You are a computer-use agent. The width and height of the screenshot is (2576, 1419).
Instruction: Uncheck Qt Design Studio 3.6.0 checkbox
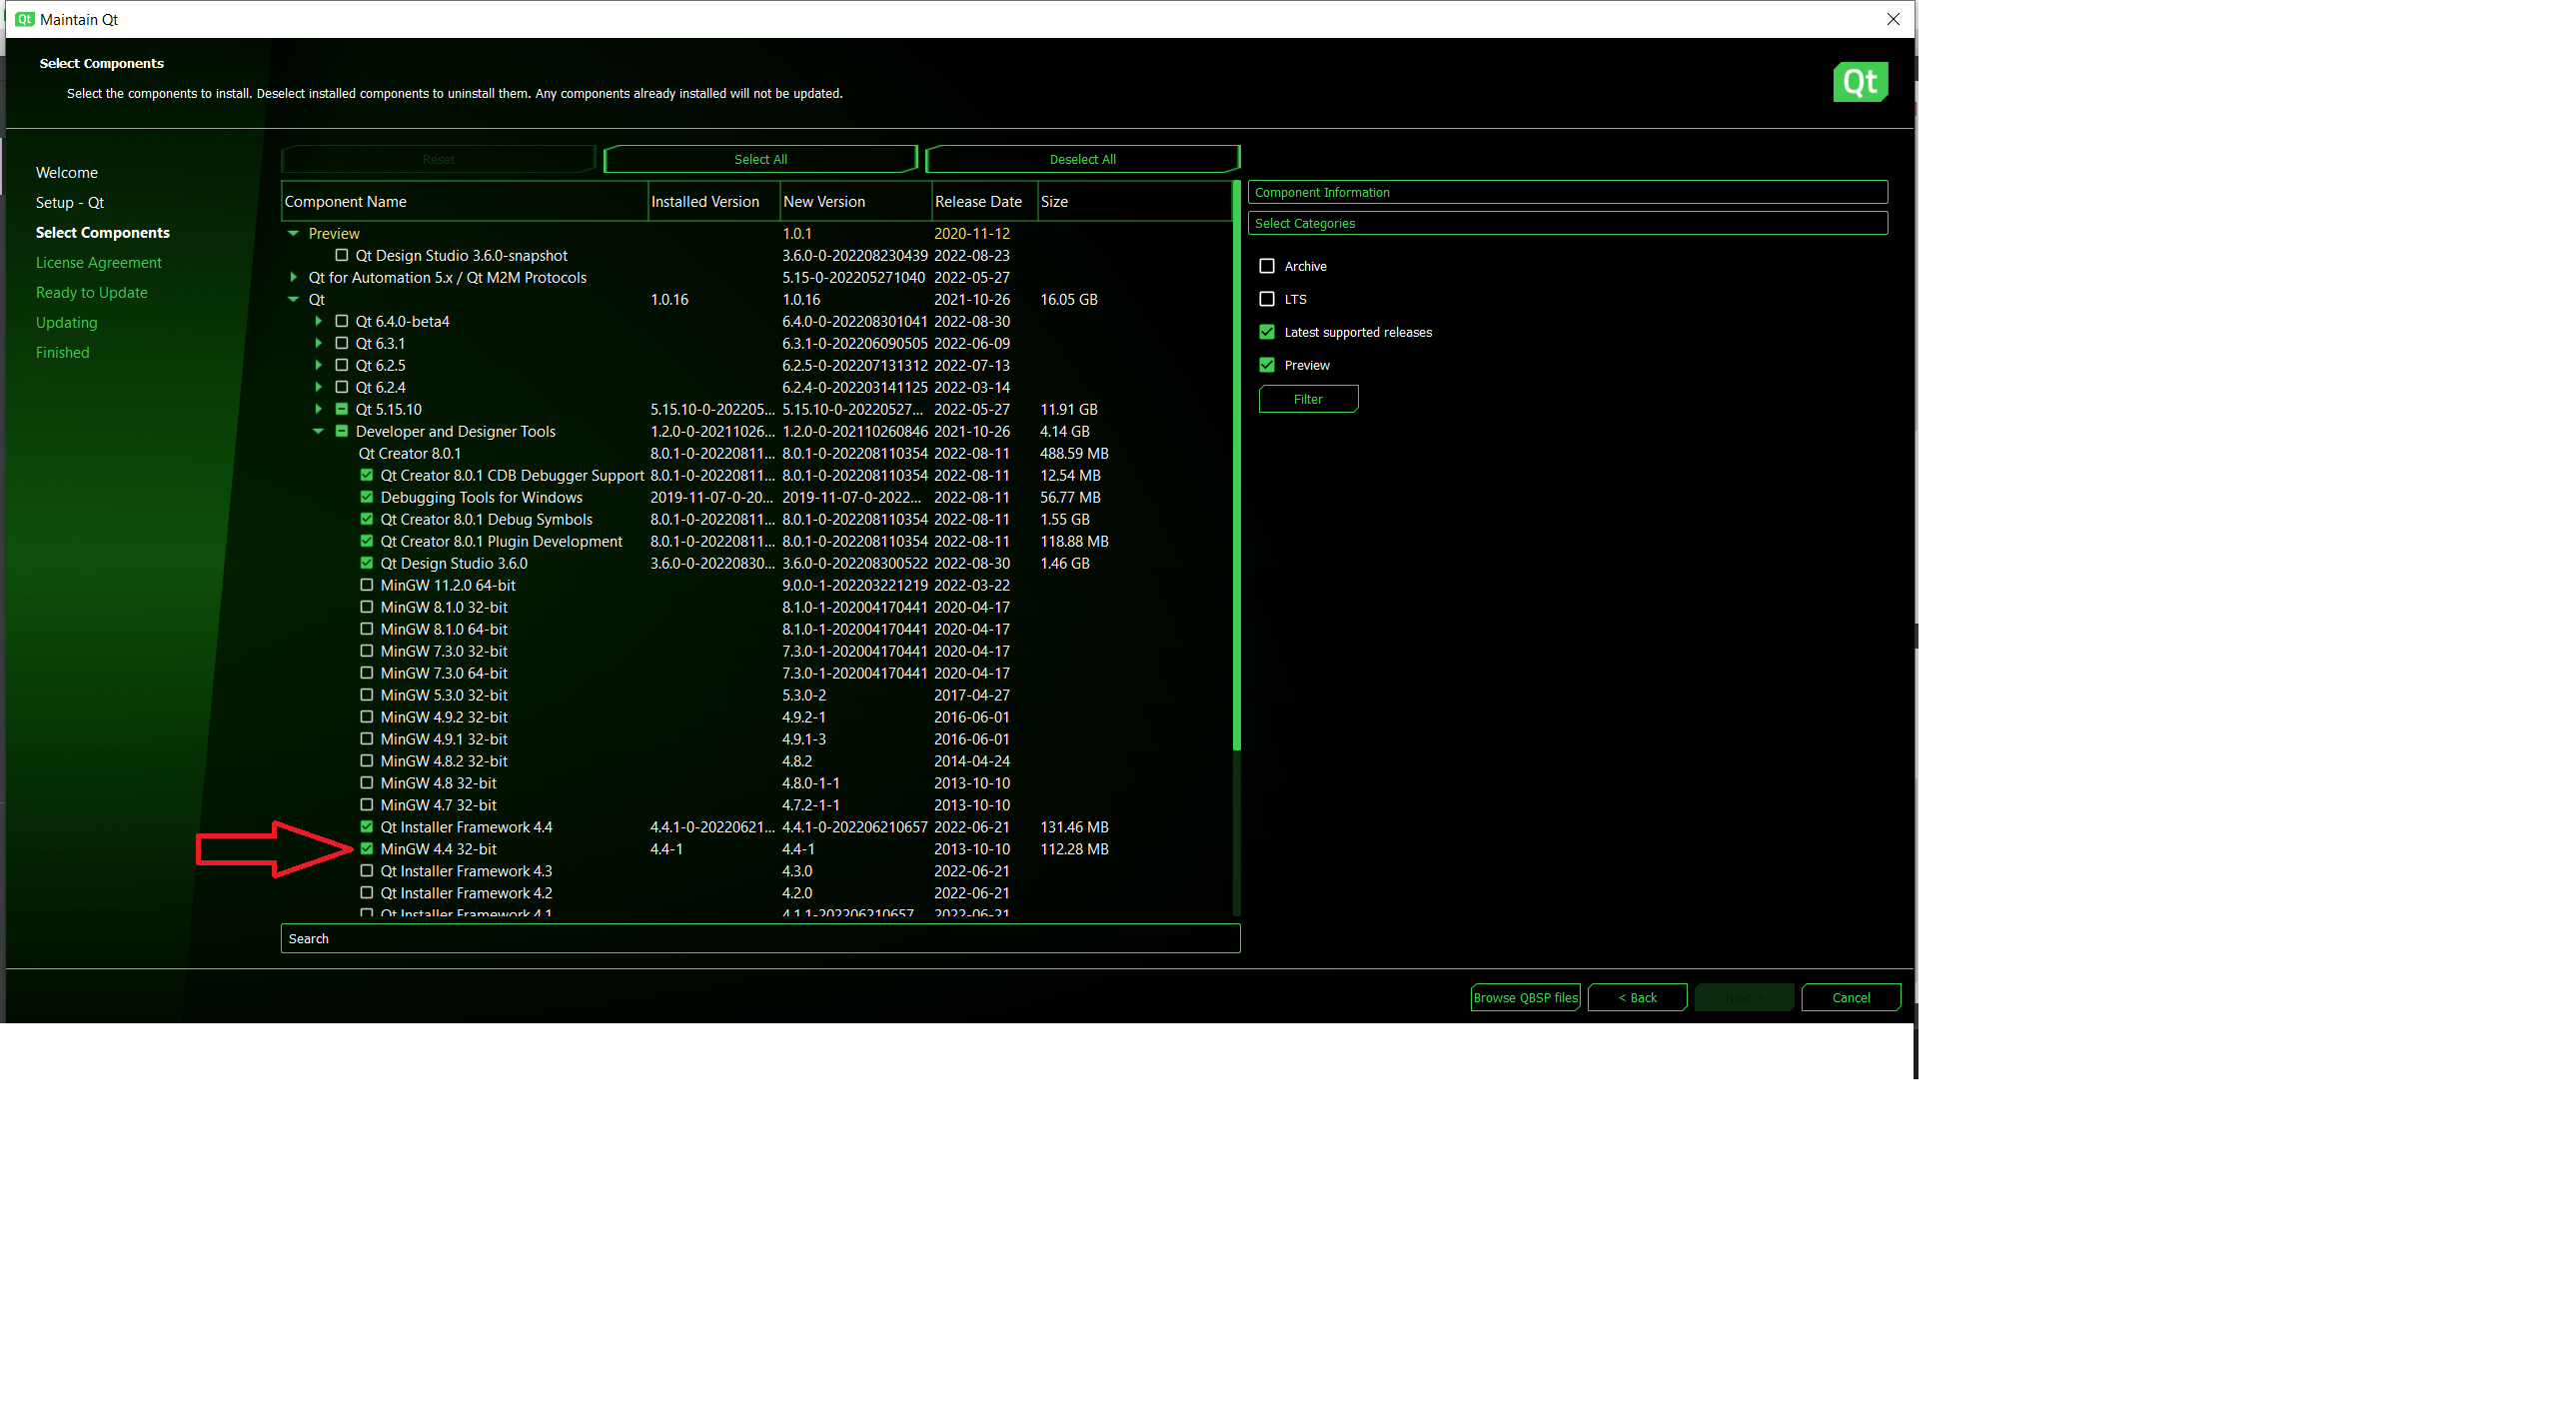click(367, 563)
